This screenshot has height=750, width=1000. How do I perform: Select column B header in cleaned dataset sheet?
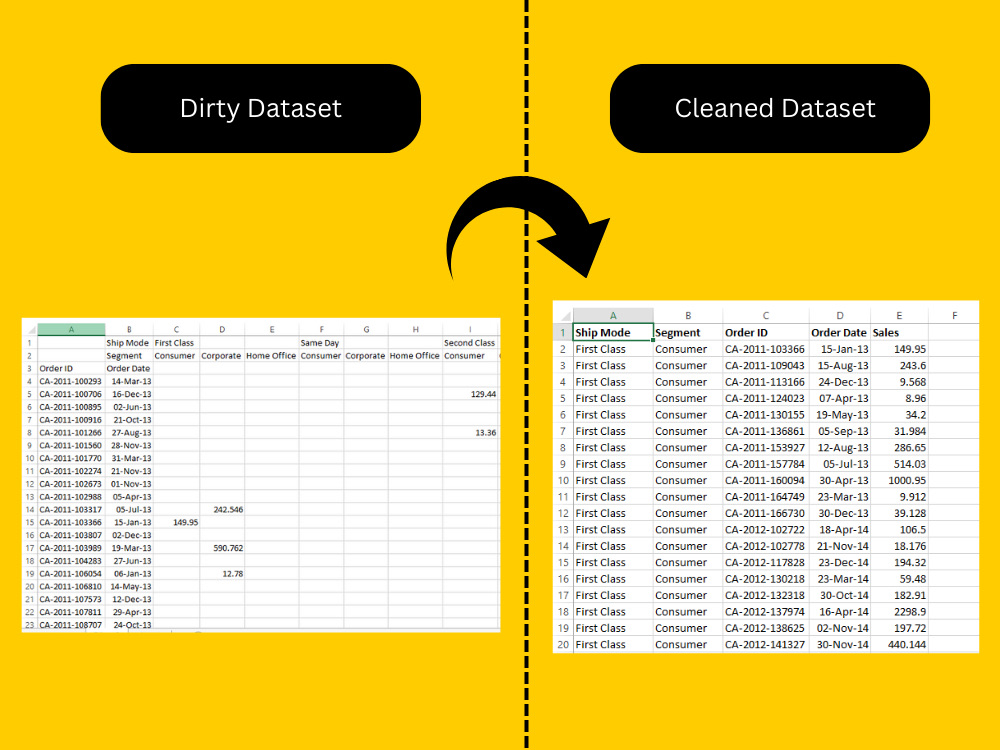click(x=688, y=316)
